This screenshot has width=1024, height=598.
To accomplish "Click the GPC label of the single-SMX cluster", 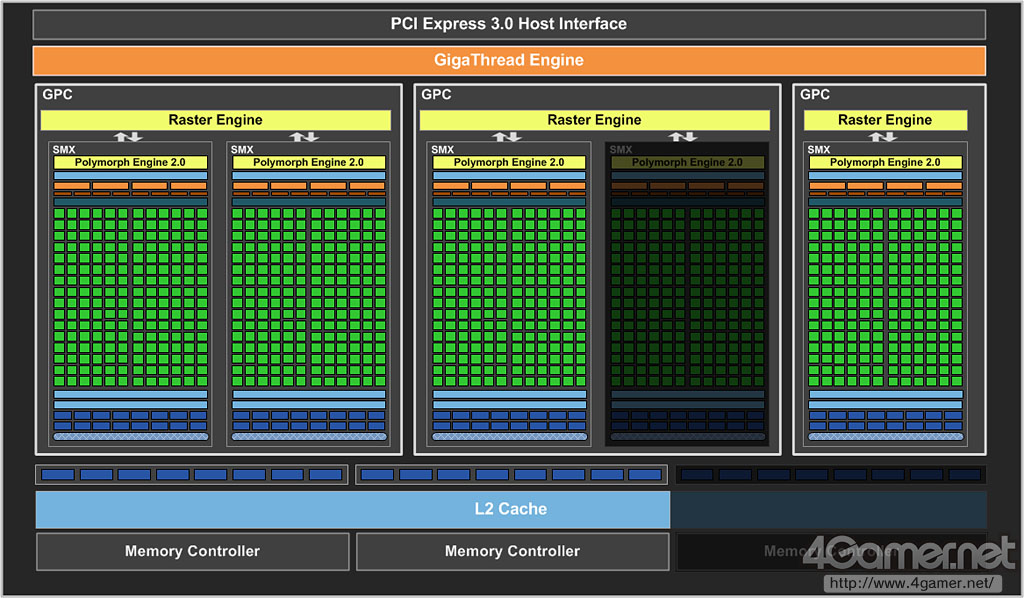I will pos(815,95).
